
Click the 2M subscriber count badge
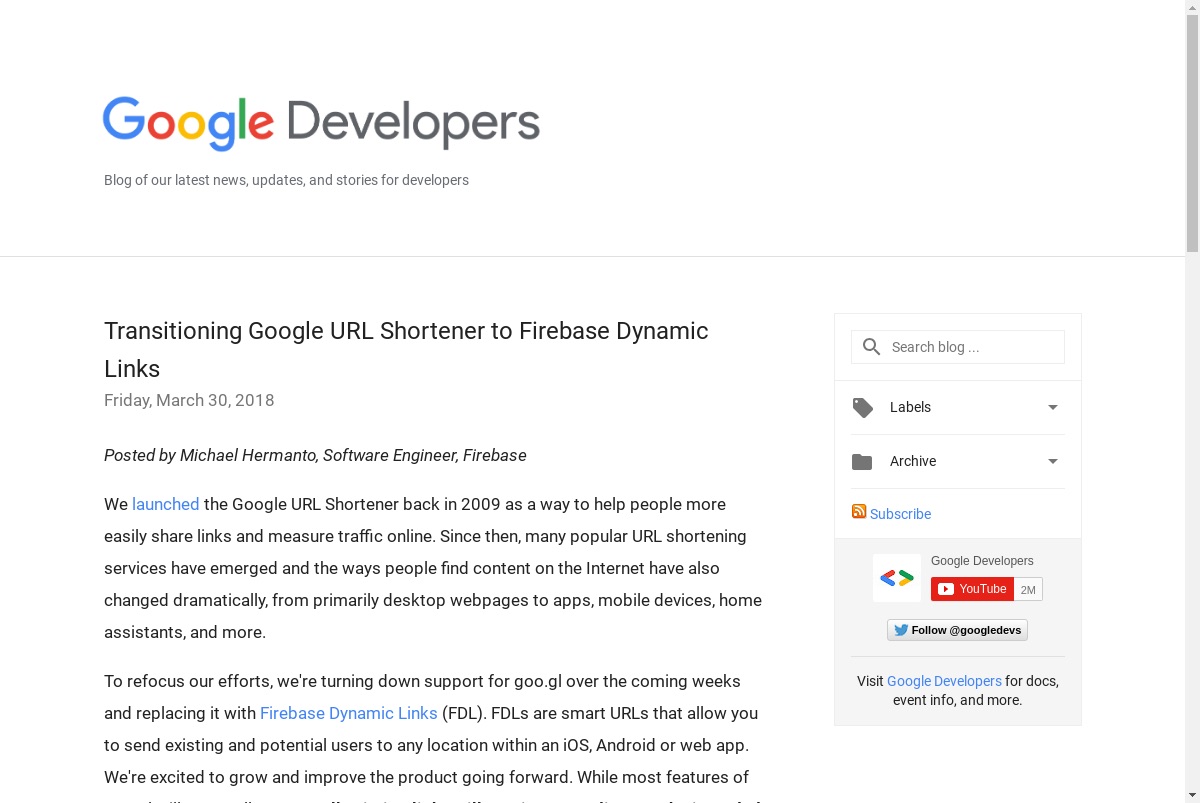1028,589
